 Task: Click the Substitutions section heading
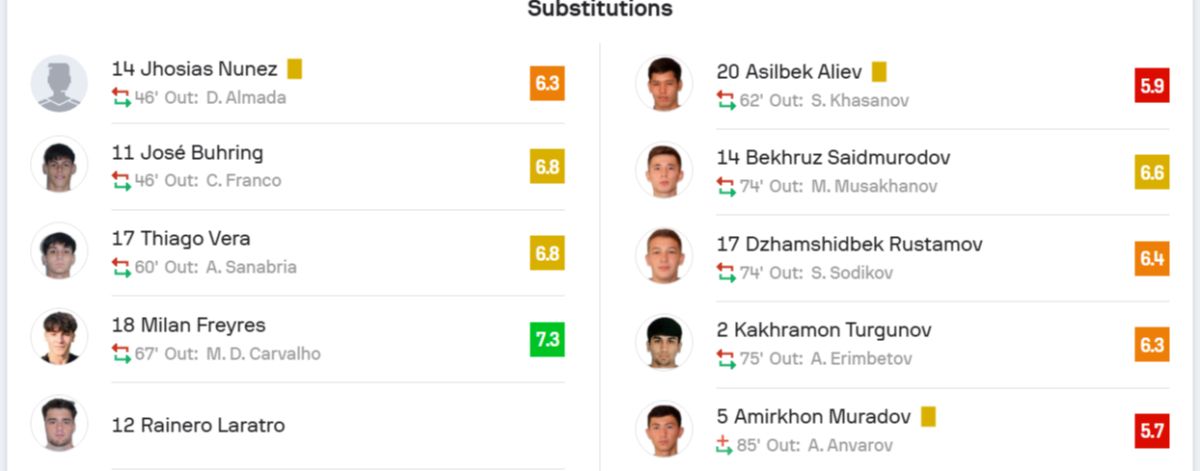click(600, 9)
